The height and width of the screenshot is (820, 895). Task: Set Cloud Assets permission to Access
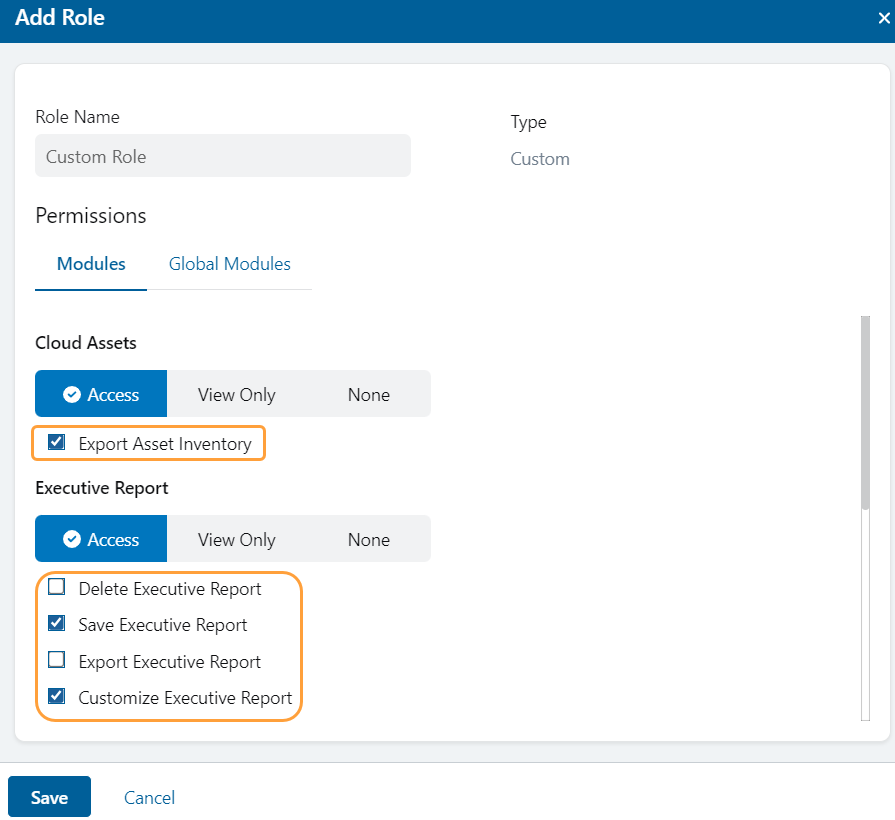point(101,394)
